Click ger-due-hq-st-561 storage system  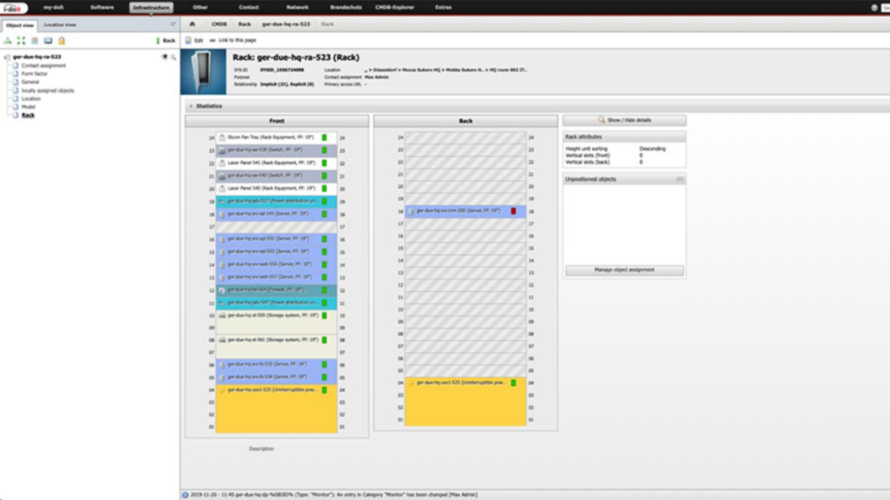[x=276, y=346]
